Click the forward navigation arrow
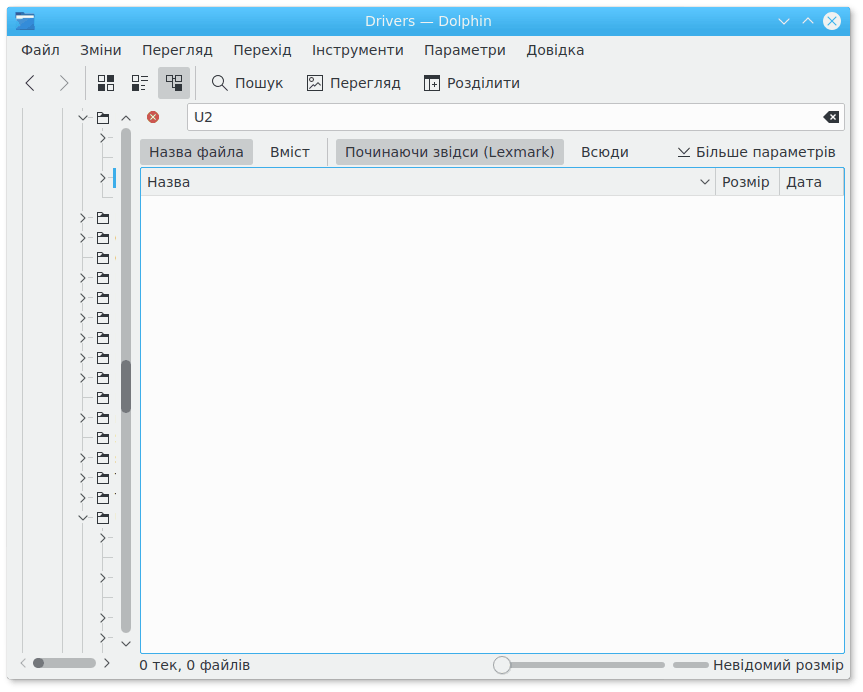The height and width of the screenshot is (692, 863). pyautogui.click(x=63, y=83)
